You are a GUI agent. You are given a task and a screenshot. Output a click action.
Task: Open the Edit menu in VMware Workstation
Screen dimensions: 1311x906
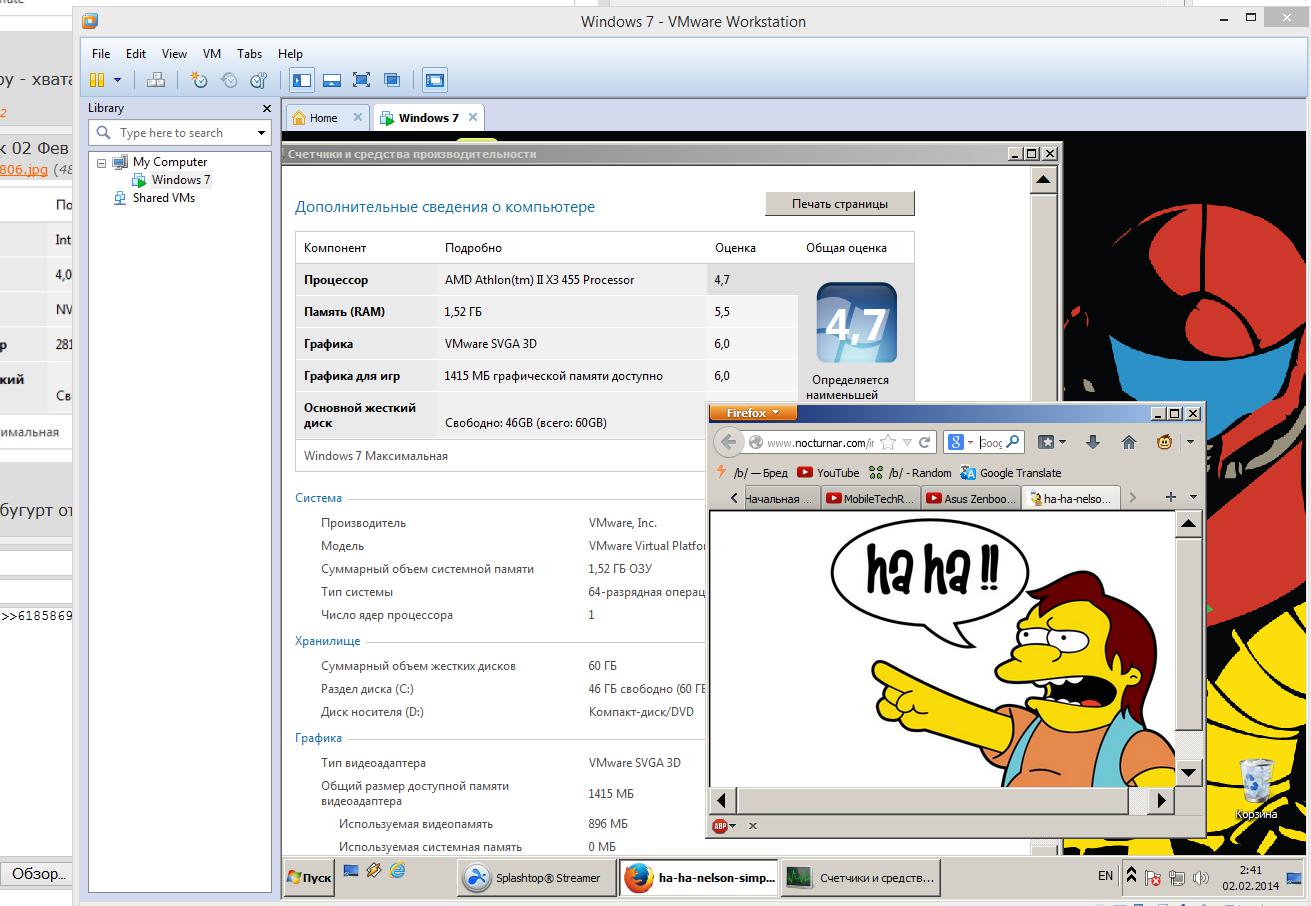(136, 54)
